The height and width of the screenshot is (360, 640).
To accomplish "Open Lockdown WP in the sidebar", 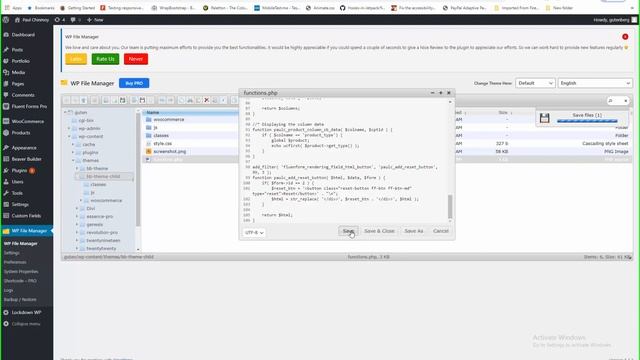I will tap(27, 312).
